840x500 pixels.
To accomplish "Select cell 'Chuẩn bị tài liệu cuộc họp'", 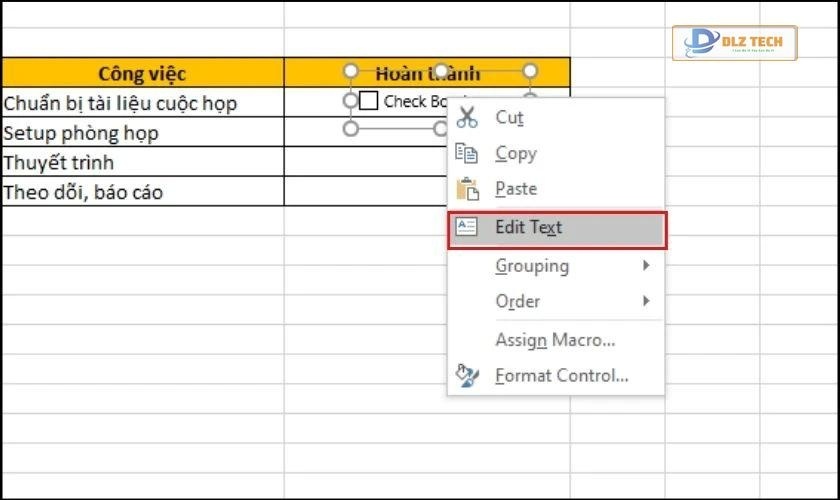I will pos(142,103).
